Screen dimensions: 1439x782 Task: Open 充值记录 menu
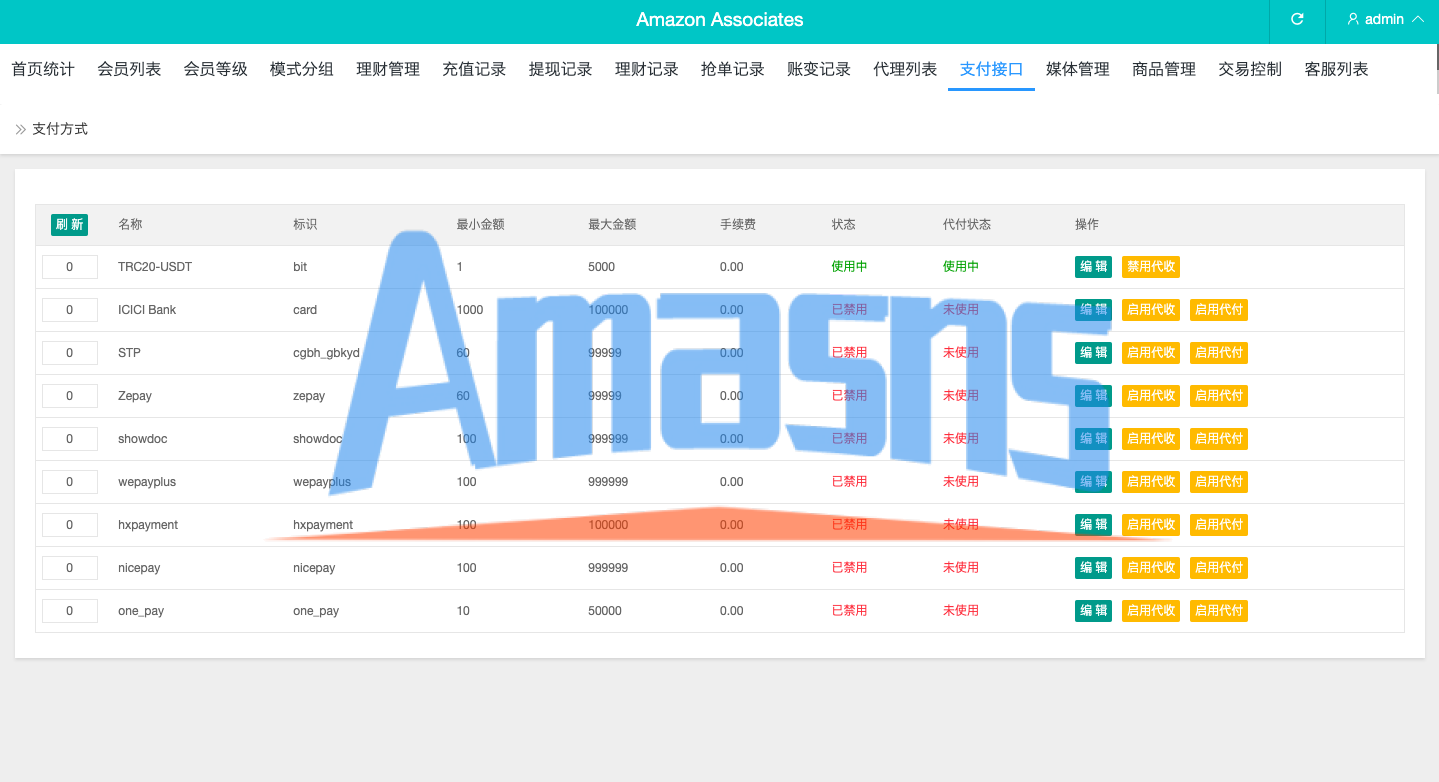[474, 69]
